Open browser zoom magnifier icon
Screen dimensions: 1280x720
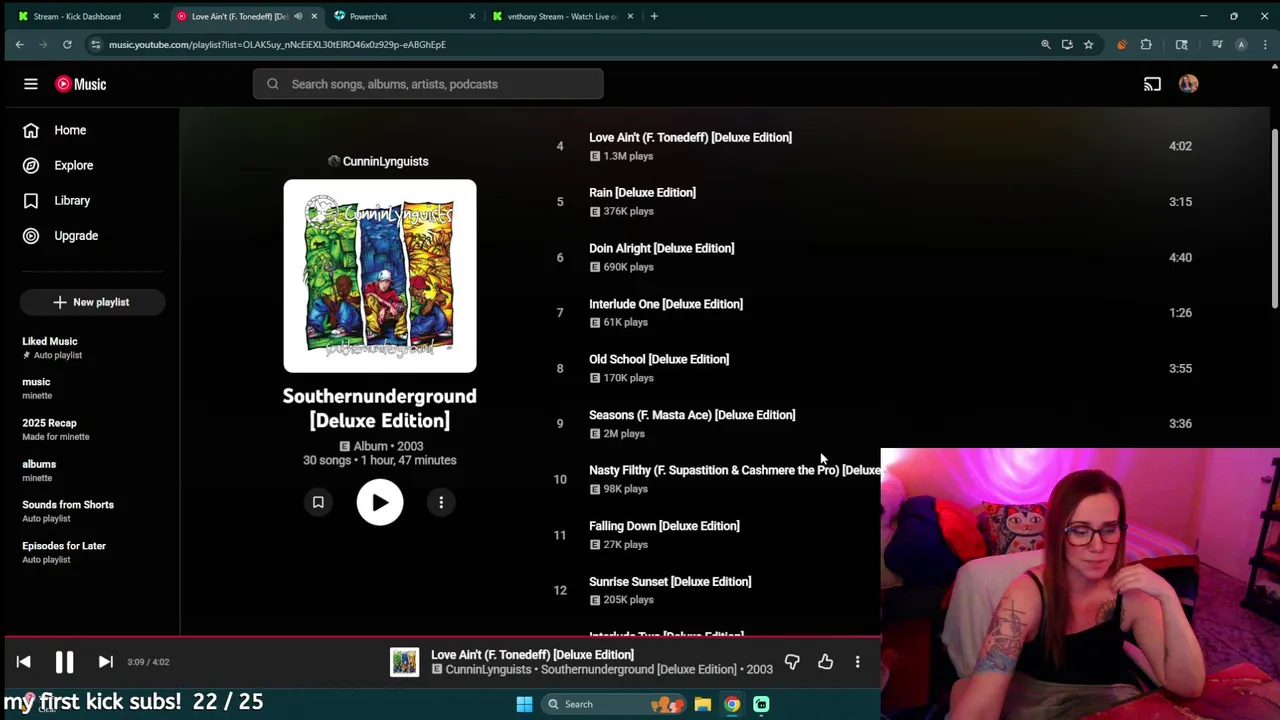[x=1046, y=44]
